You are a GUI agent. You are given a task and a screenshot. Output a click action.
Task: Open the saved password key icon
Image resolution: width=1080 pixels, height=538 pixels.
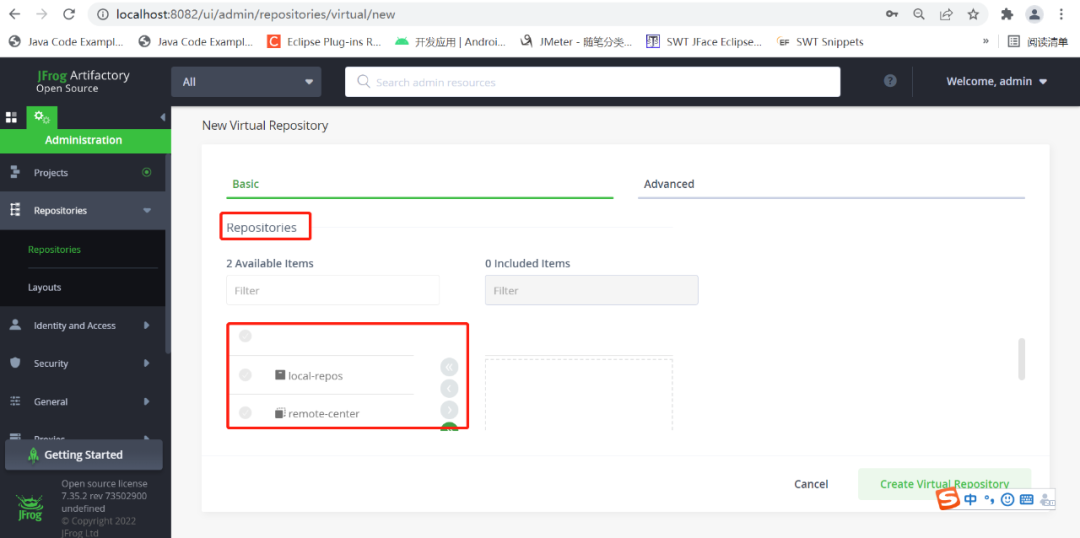click(x=891, y=14)
